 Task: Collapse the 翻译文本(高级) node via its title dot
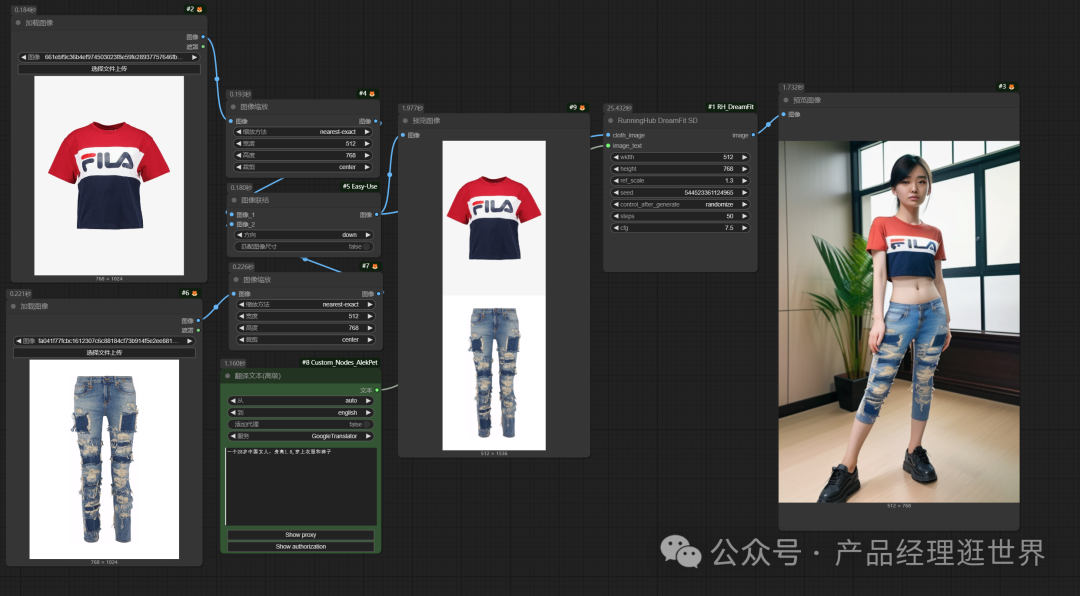pyautogui.click(x=227, y=376)
